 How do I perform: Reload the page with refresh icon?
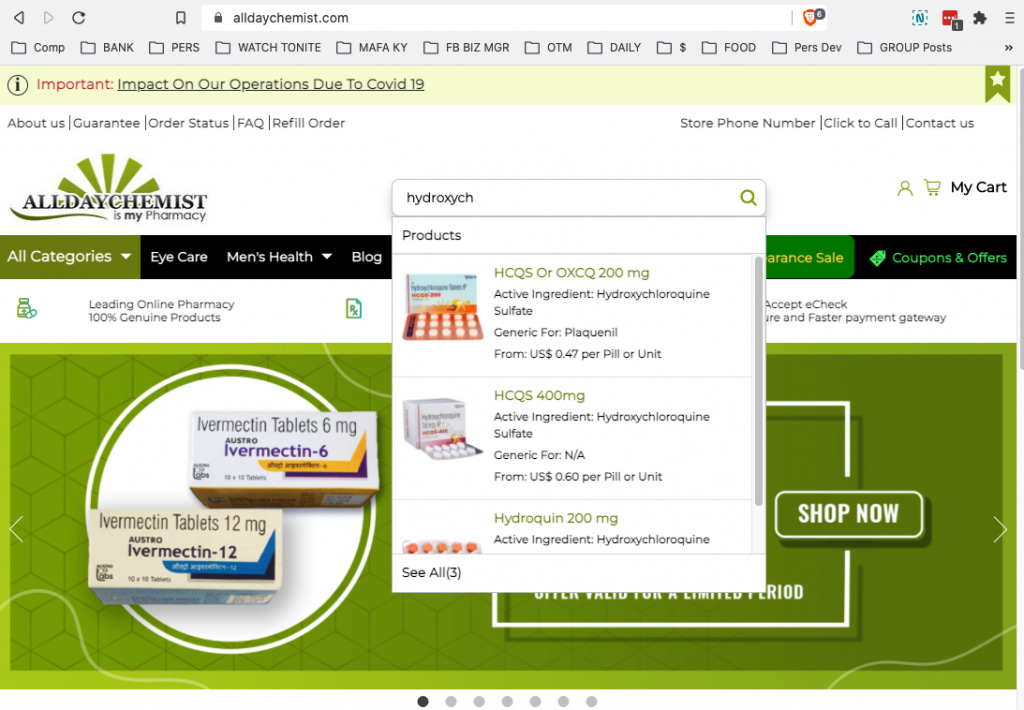[x=78, y=18]
